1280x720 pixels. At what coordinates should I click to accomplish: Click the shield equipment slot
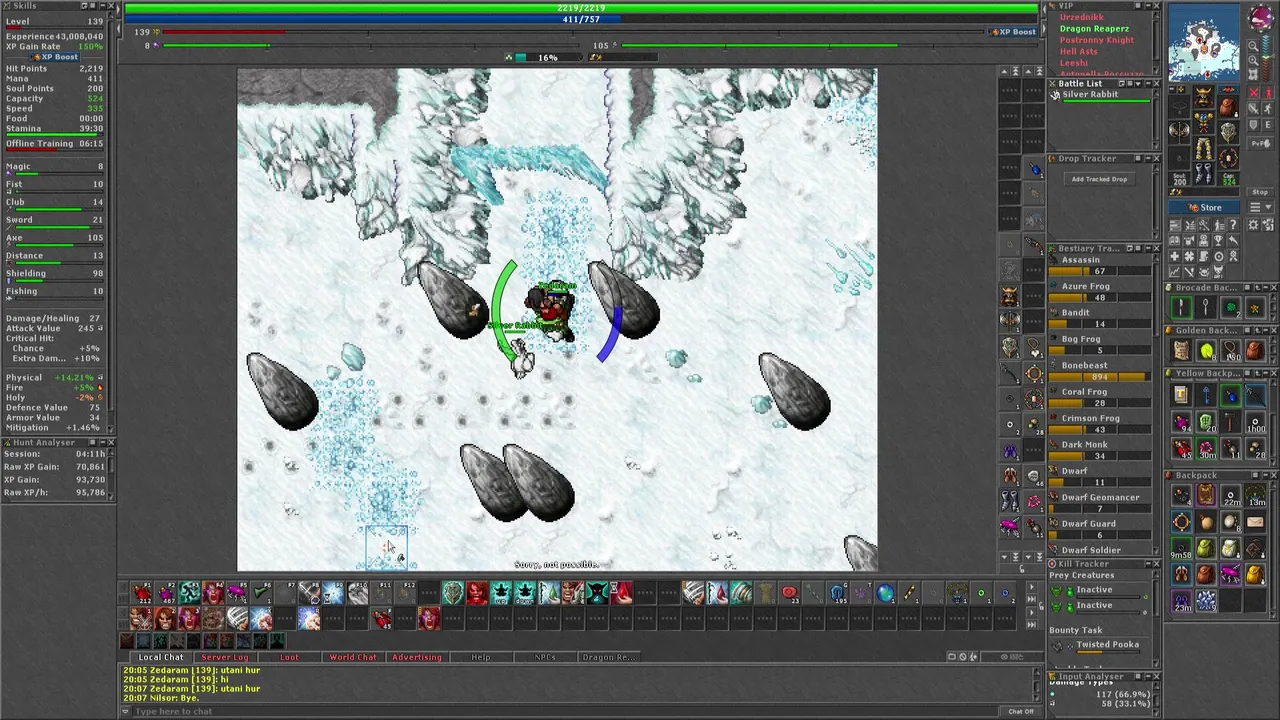pos(1229,132)
